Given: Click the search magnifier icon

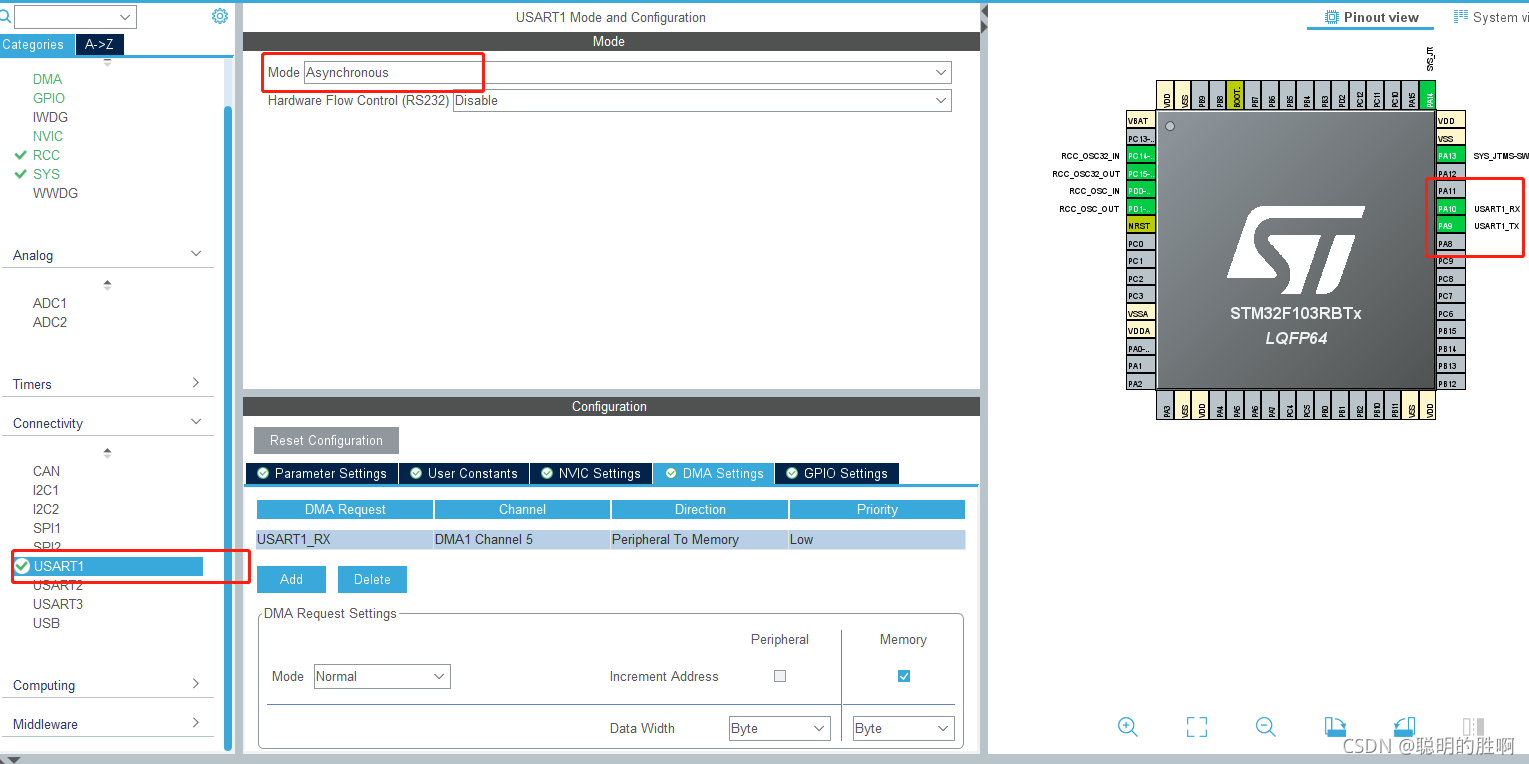Looking at the screenshot, I should pyautogui.click(x=5, y=16).
